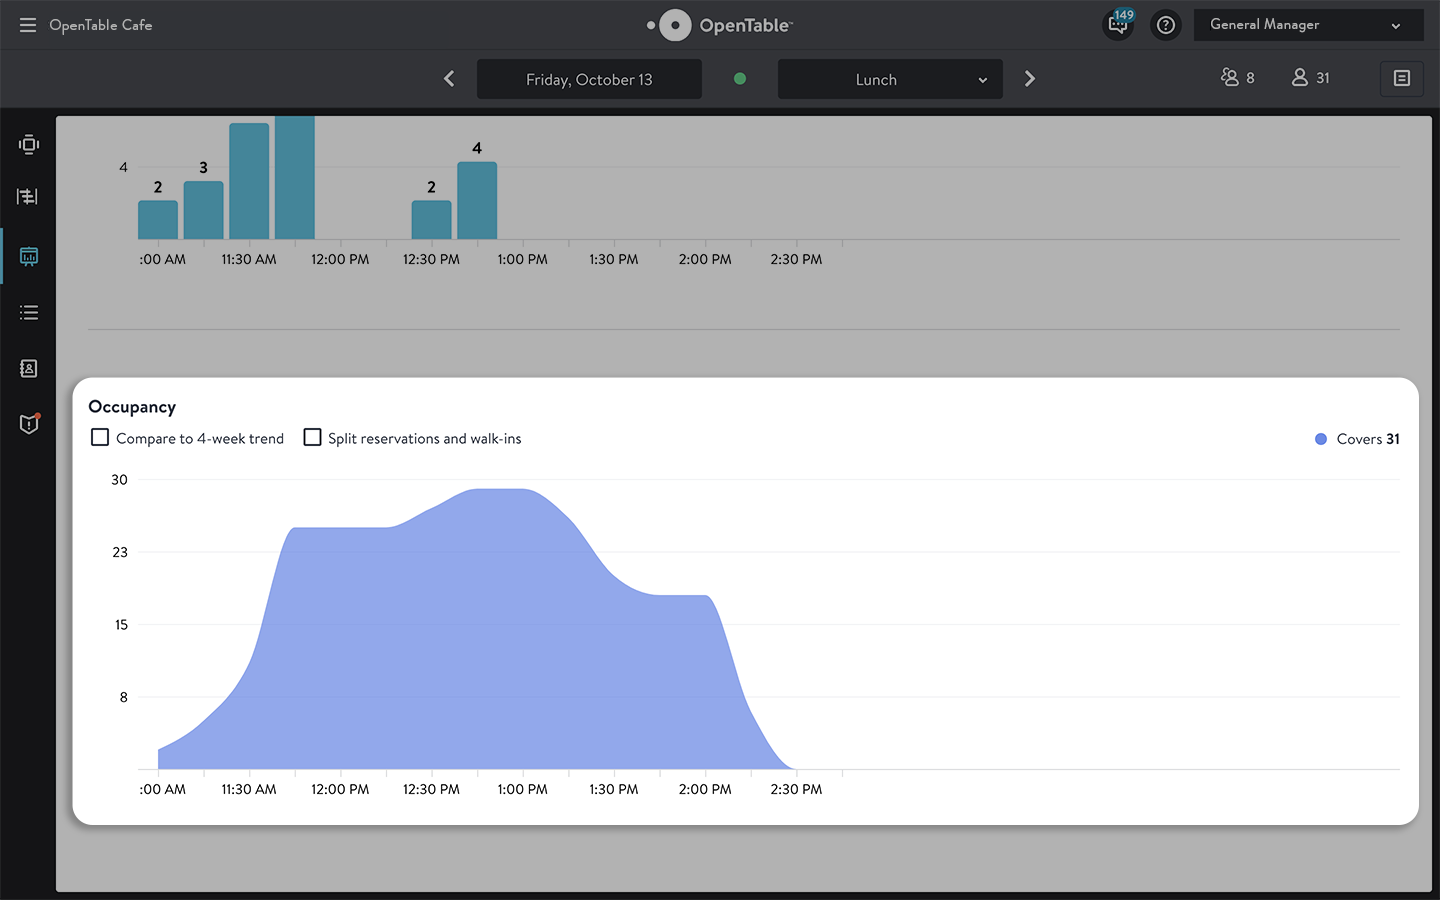1440x900 pixels.
Task: Click the bar labeled 4 in the bar chart
Action: (477, 201)
